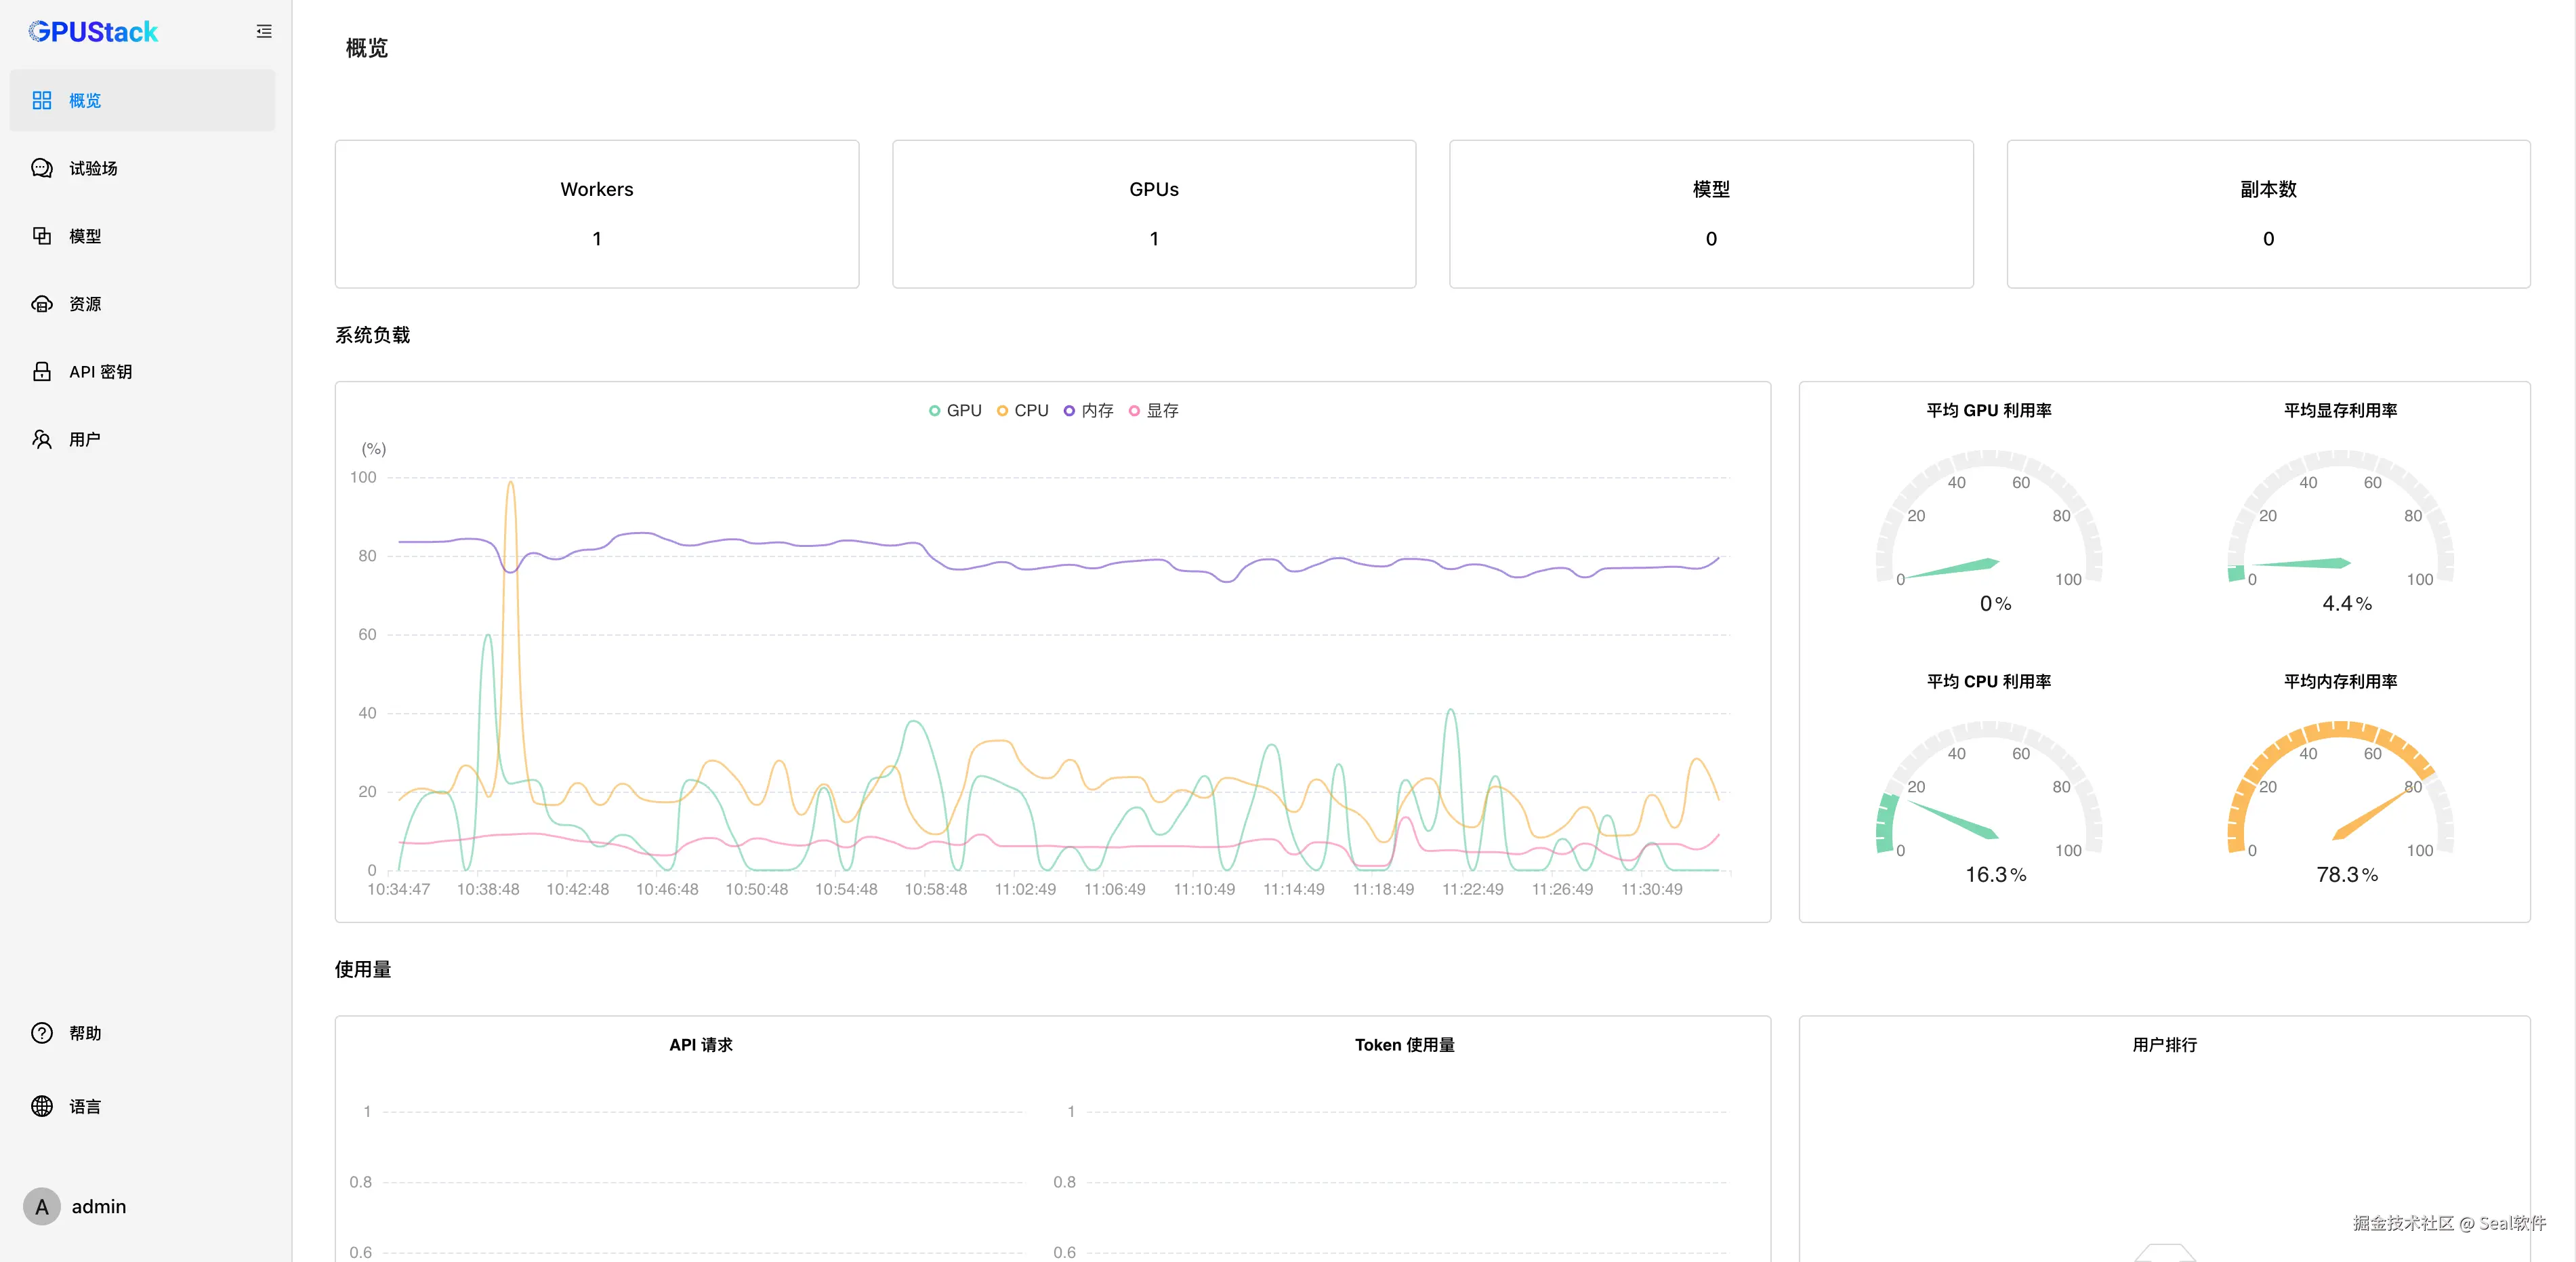Click the overview grid icon in the sidebar
2576x1262 pixels.
coord(42,100)
